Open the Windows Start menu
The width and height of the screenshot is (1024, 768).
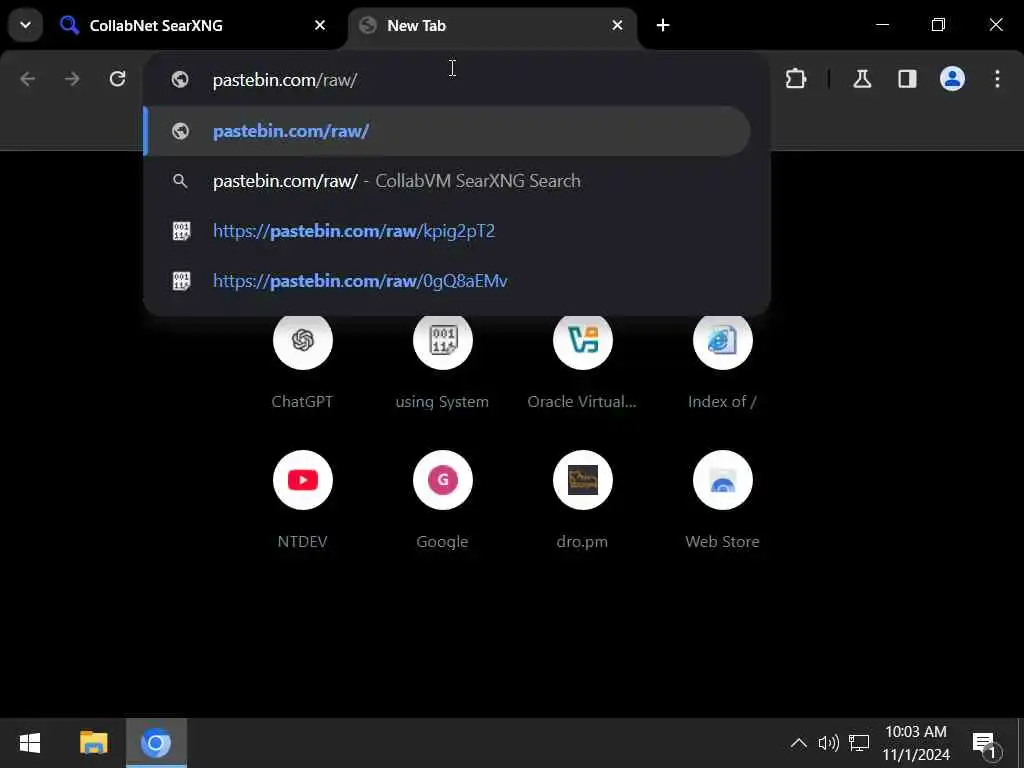click(x=30, y=743)
